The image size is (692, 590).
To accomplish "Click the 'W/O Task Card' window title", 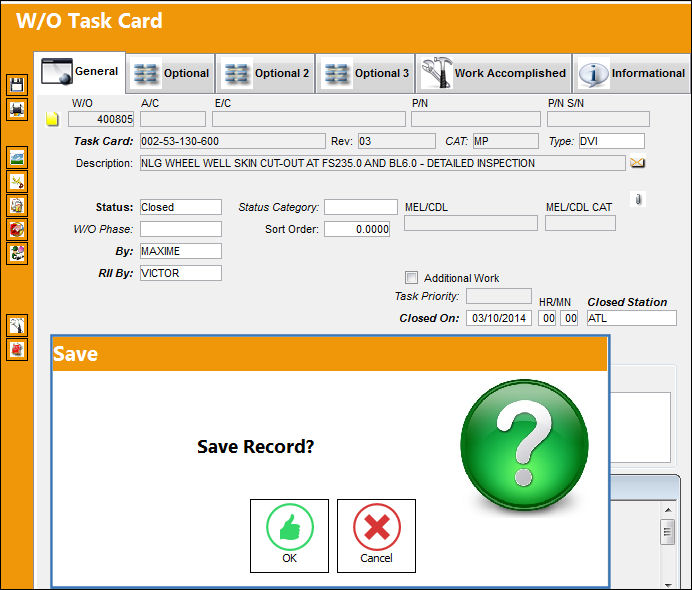I will click(x=89, y=21).
